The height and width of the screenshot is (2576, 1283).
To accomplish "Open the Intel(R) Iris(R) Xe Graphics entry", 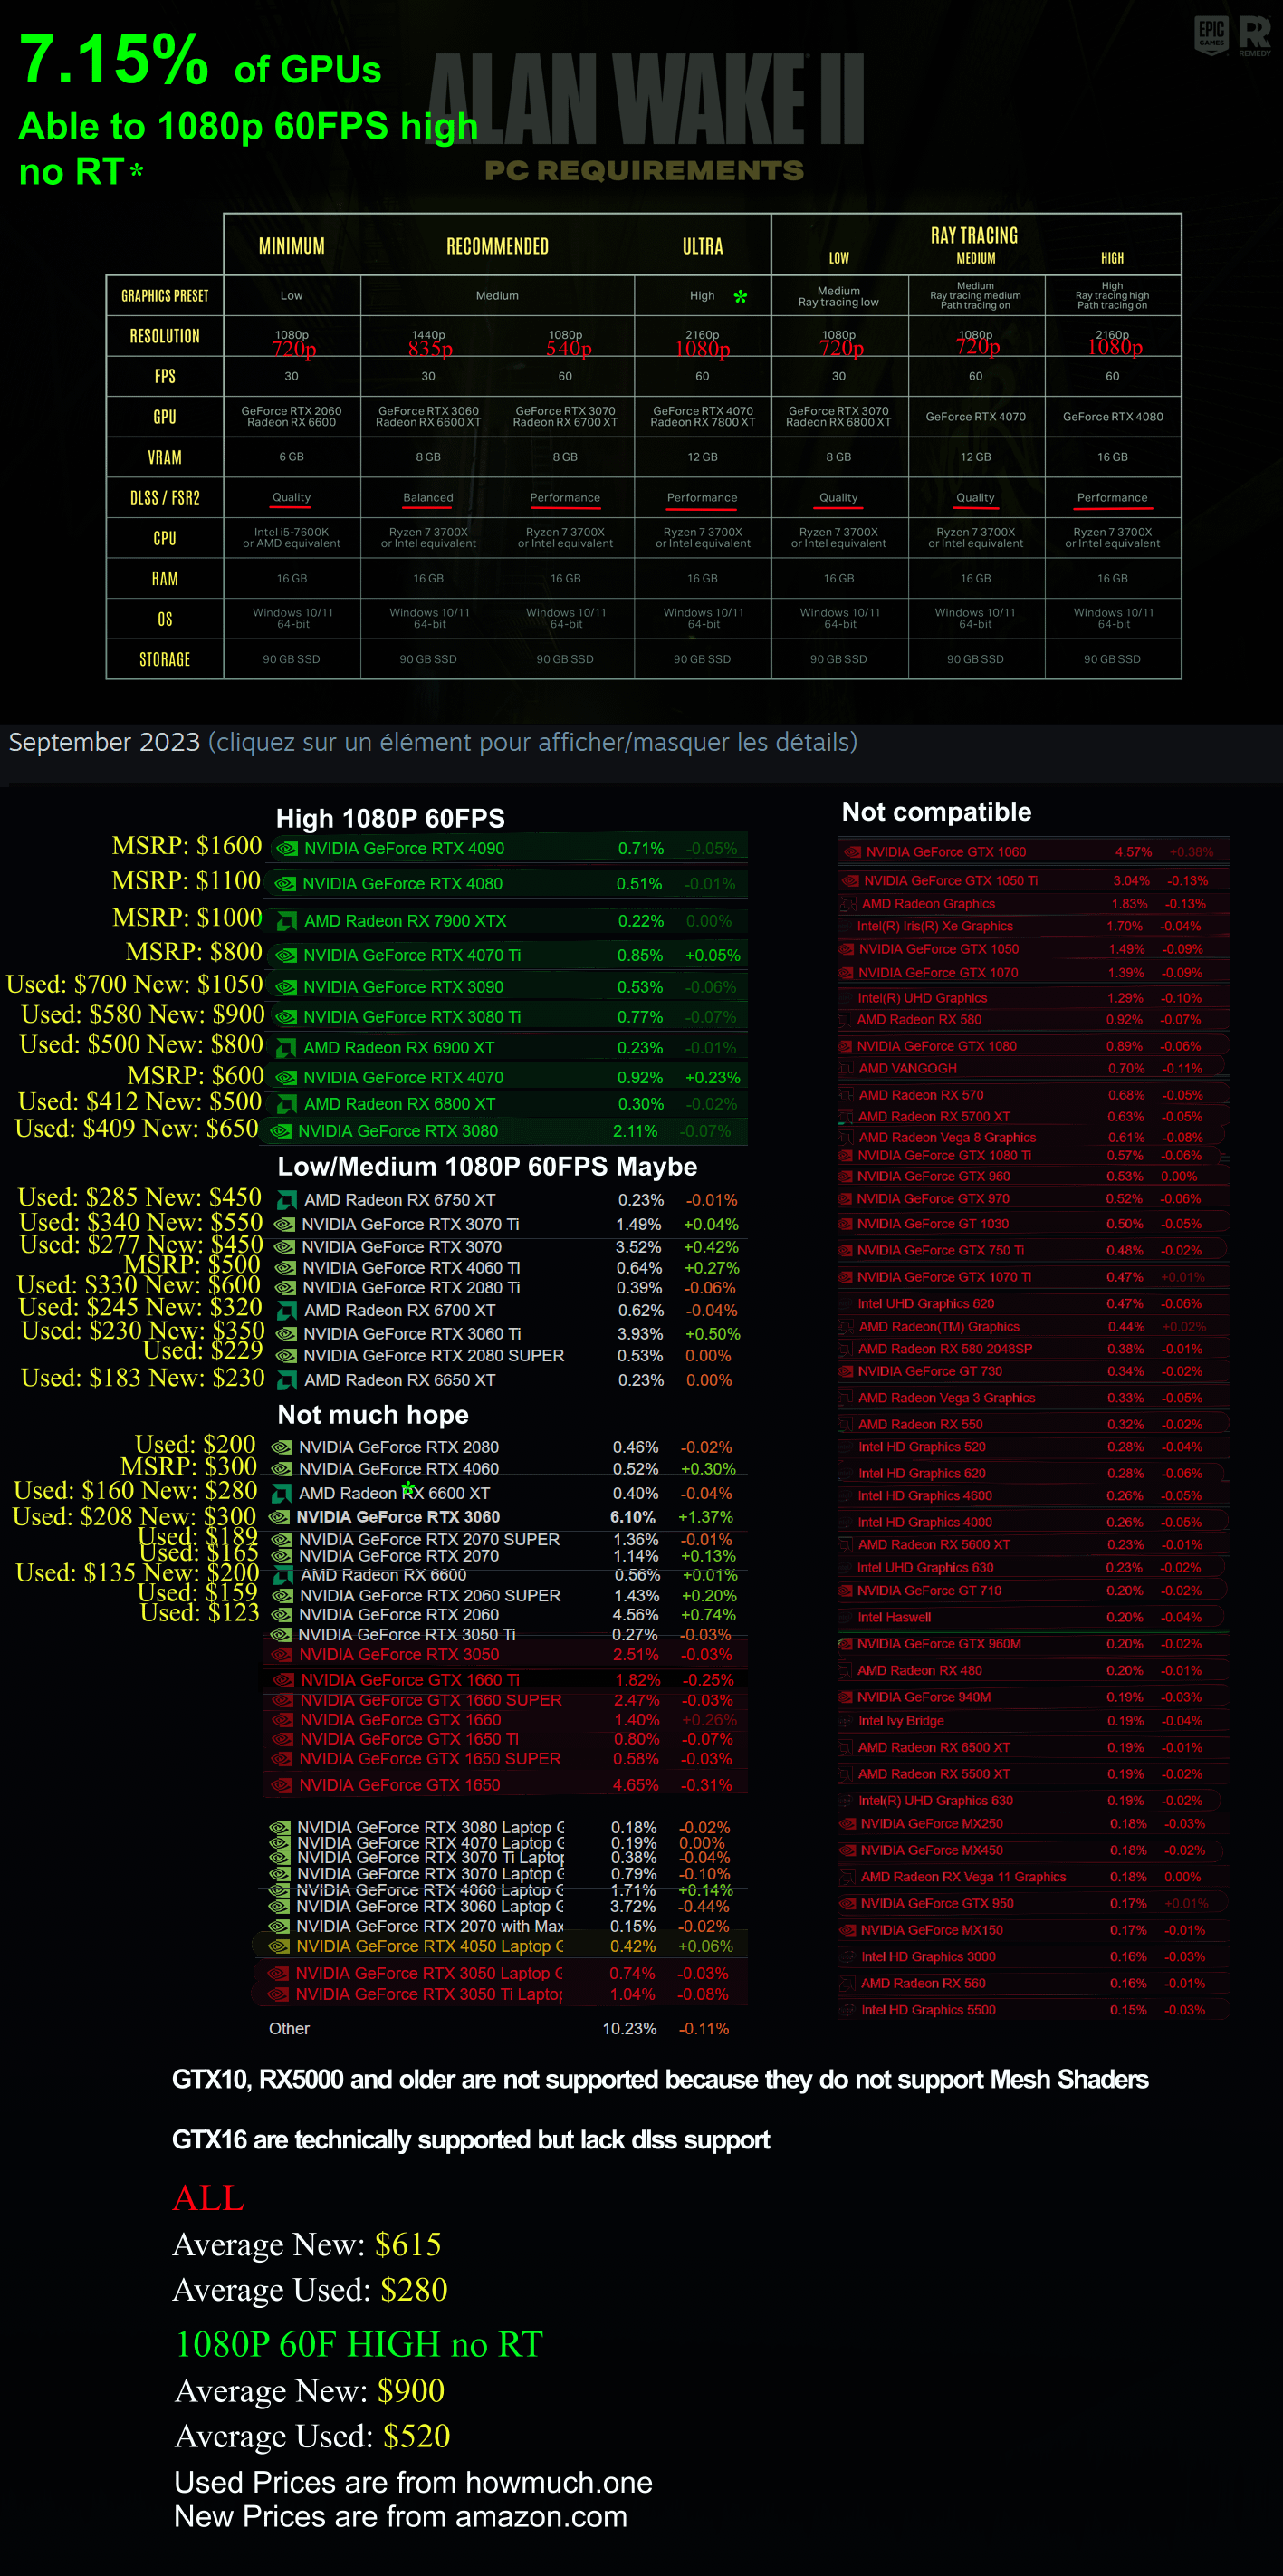I will point(1034,926).
